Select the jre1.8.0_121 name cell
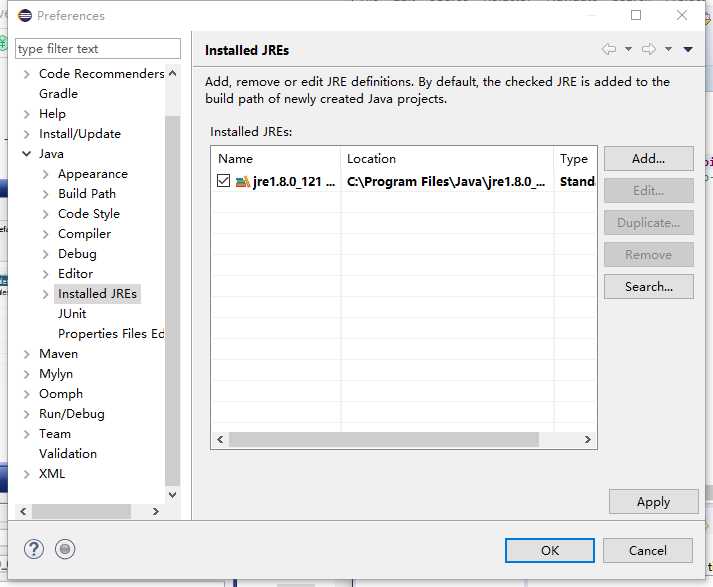The width and height of the screenshot is (713, 587). click(294, 181)
